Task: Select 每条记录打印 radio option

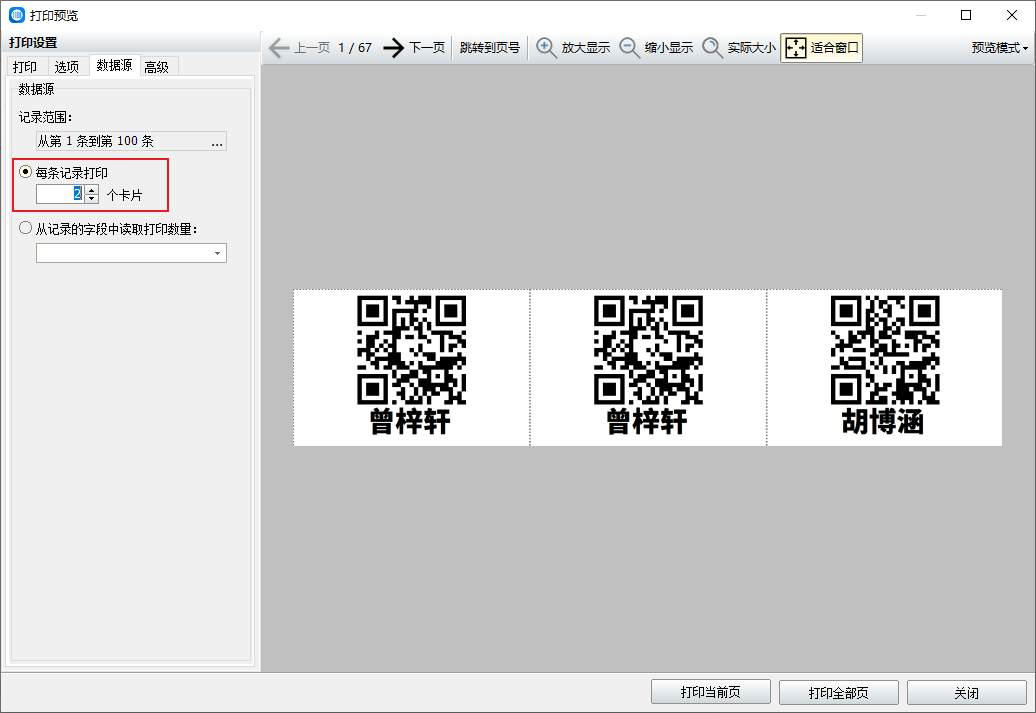Action: click(x=26, y=172)
